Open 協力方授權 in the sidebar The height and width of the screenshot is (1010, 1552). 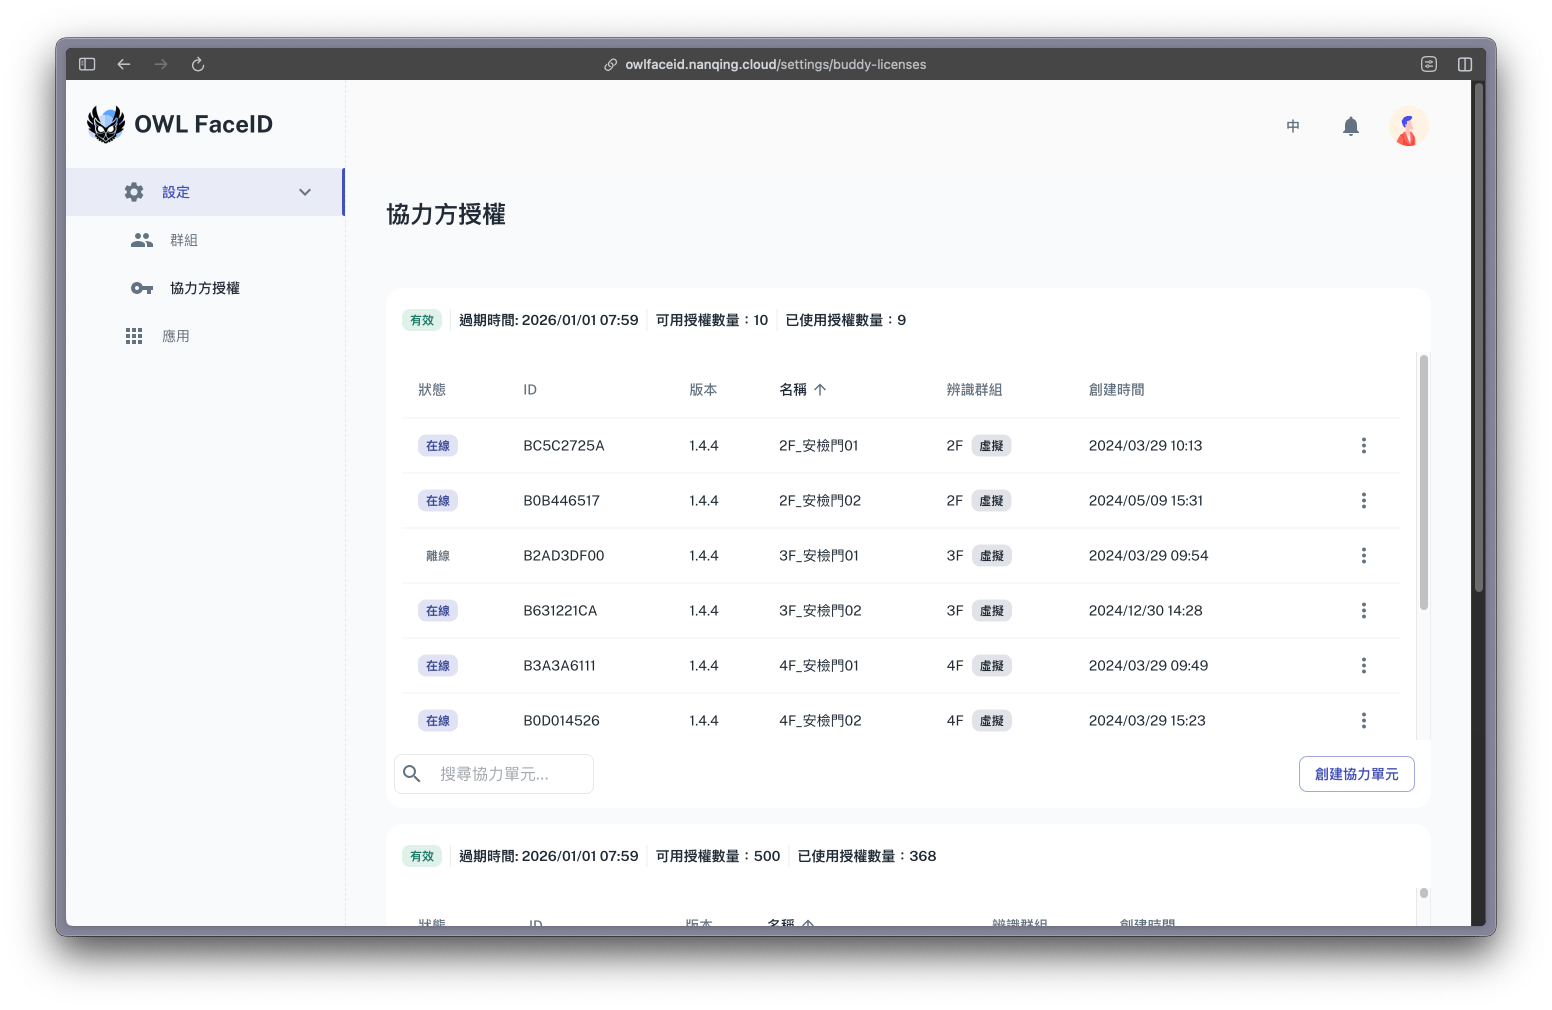pos(204,288)
